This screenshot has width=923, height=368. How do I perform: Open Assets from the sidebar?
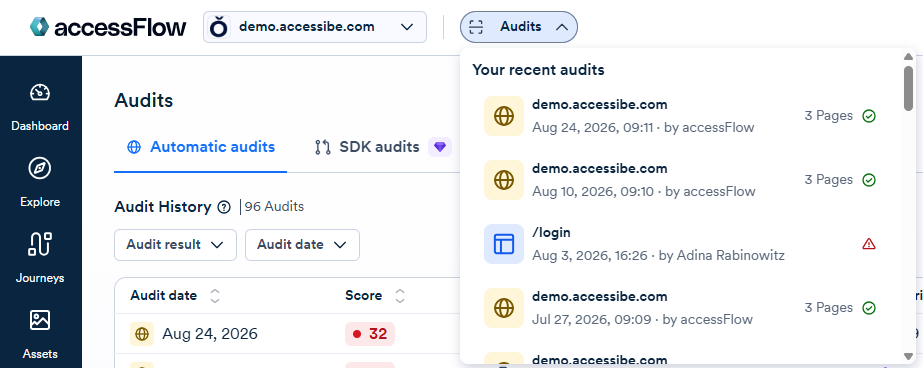40,334
